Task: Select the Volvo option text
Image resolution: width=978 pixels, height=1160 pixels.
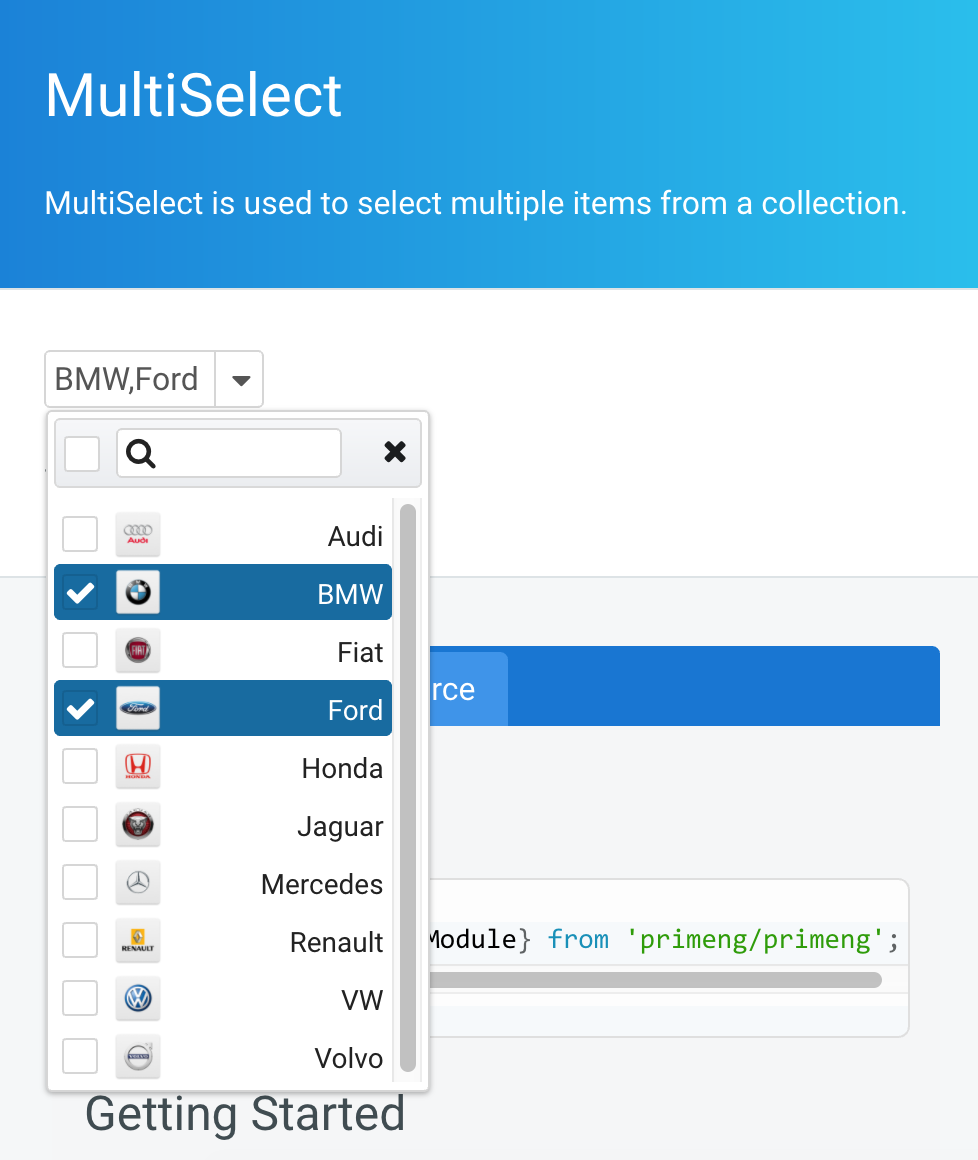Action: tap(348, 1059)
